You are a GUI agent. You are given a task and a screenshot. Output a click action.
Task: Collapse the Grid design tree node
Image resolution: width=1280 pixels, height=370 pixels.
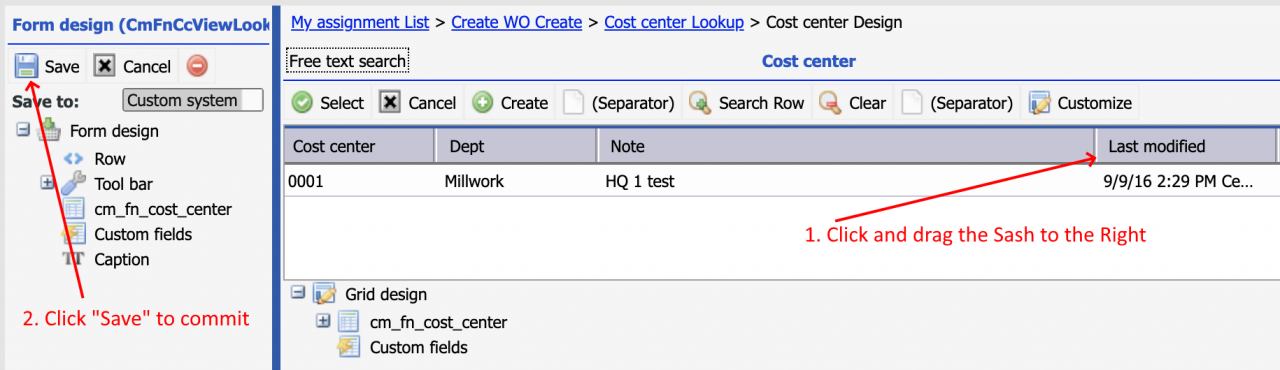point(297,294)
